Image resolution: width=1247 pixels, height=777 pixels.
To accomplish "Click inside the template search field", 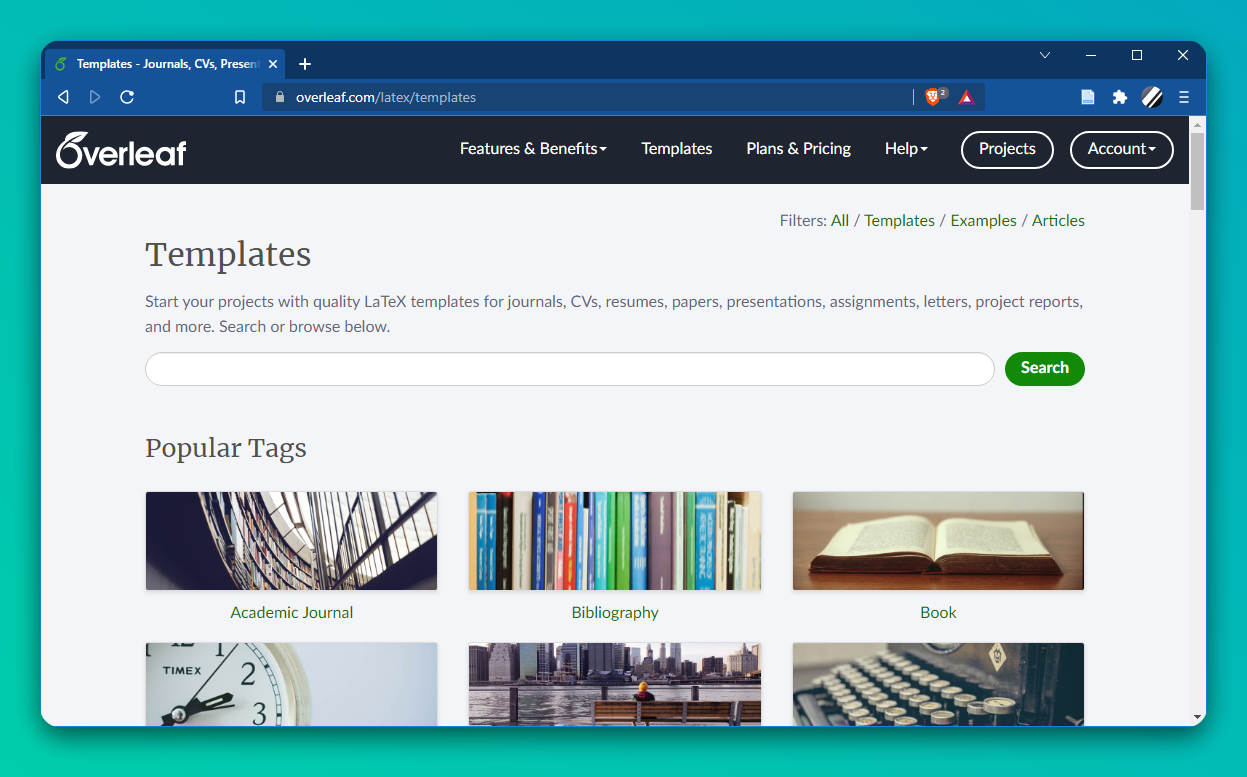I will [568, 368].
